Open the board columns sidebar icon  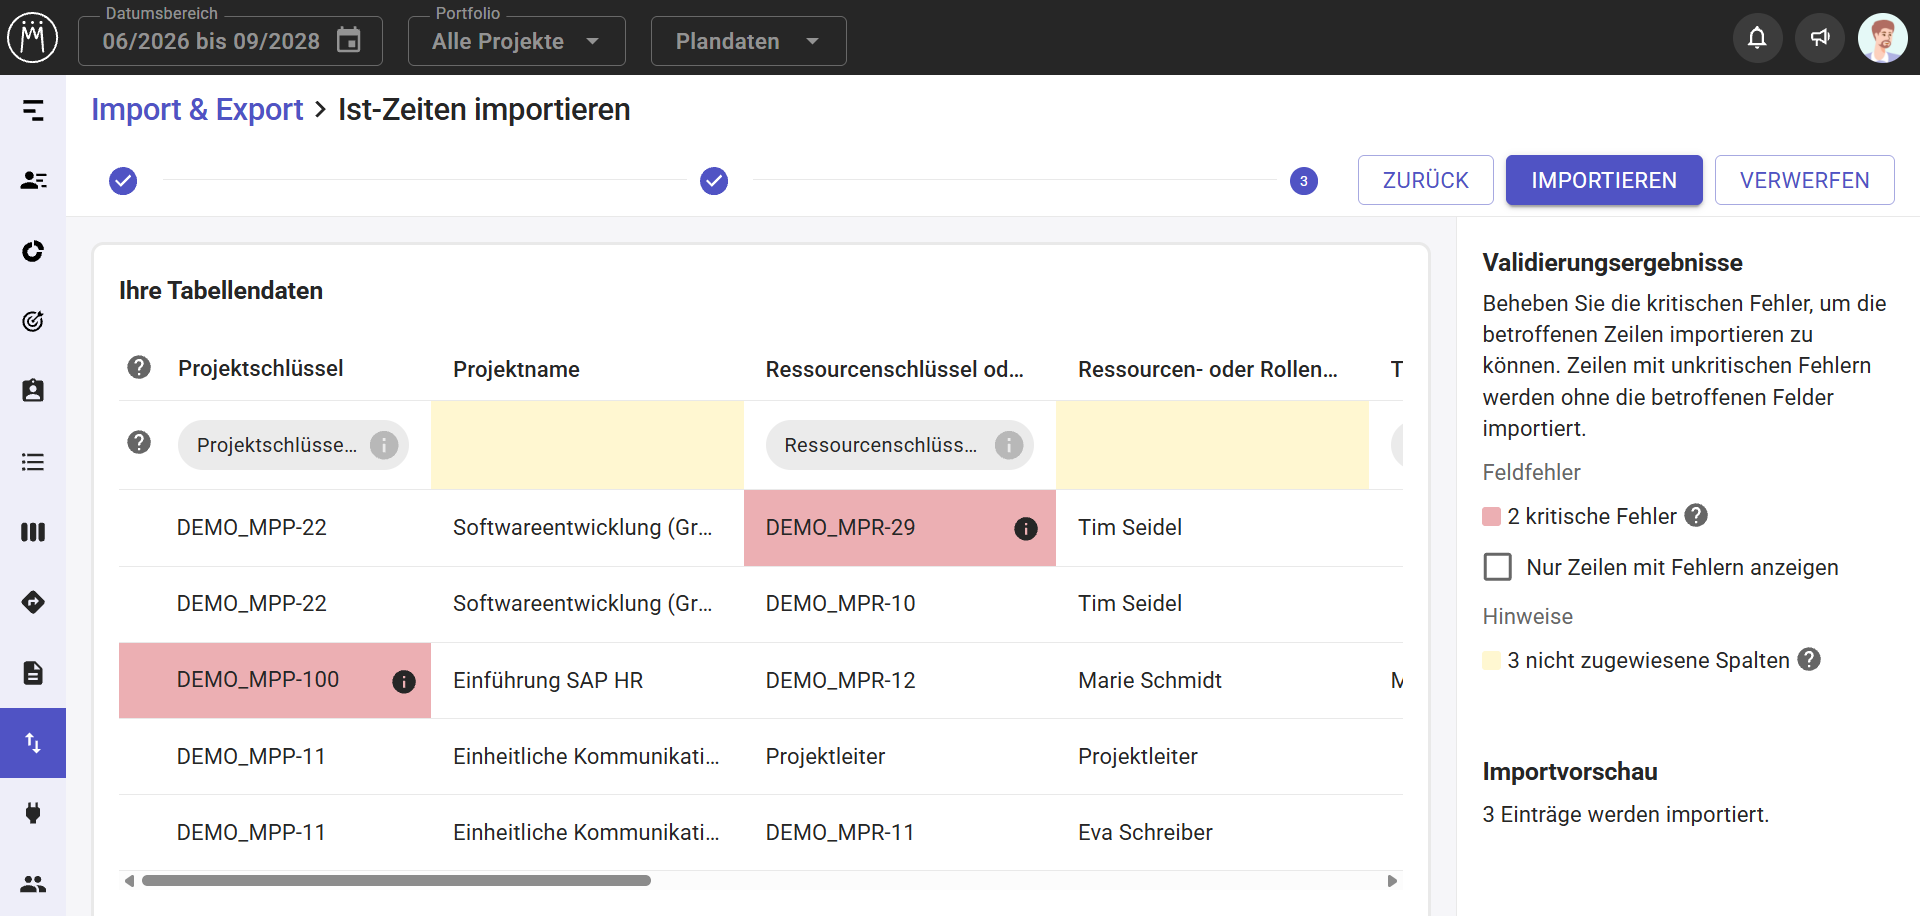point(33,532)
